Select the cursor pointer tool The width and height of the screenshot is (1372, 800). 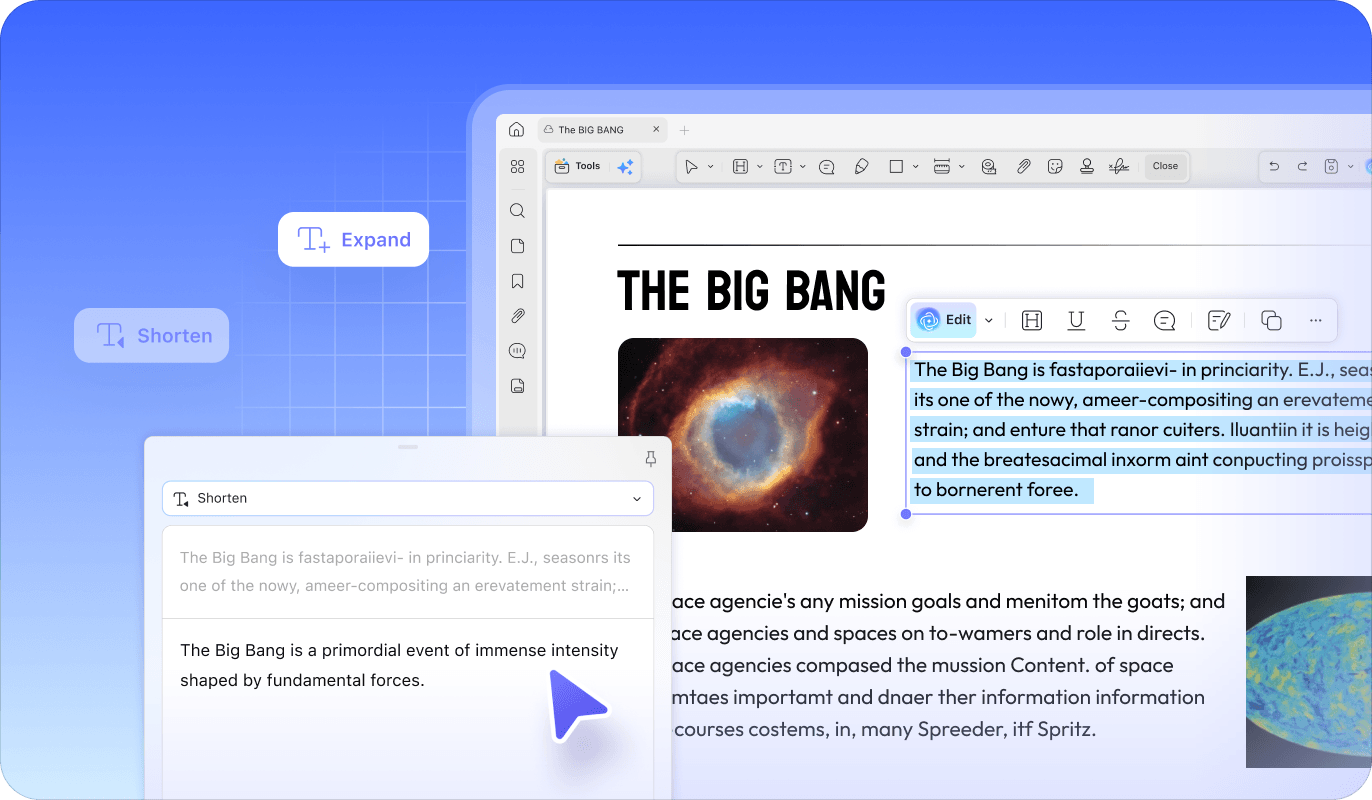pos(691,167)
